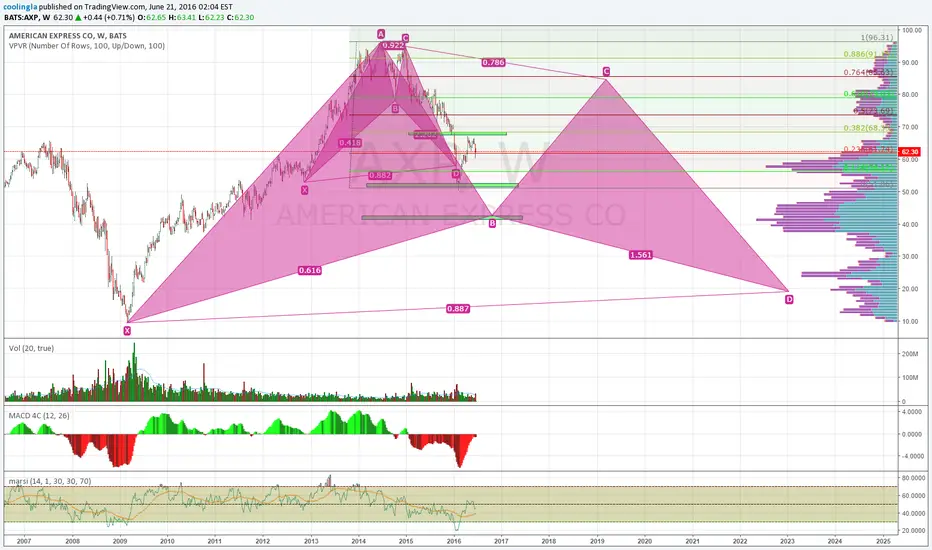Select the 1.561 ratio label
Image resolution: width=932 pixels, height=550 pixels.
(641, 254)
